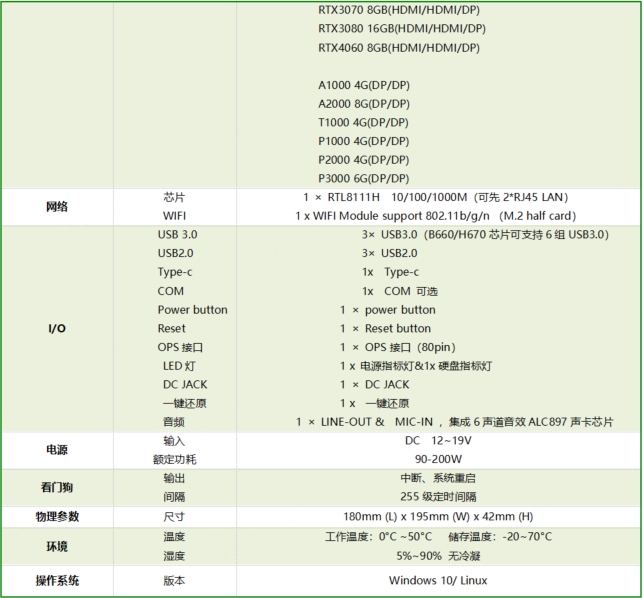The image size is (643, 598).
Task: Click the 1 × Reset button value
Action: click(x=385, y=329)
